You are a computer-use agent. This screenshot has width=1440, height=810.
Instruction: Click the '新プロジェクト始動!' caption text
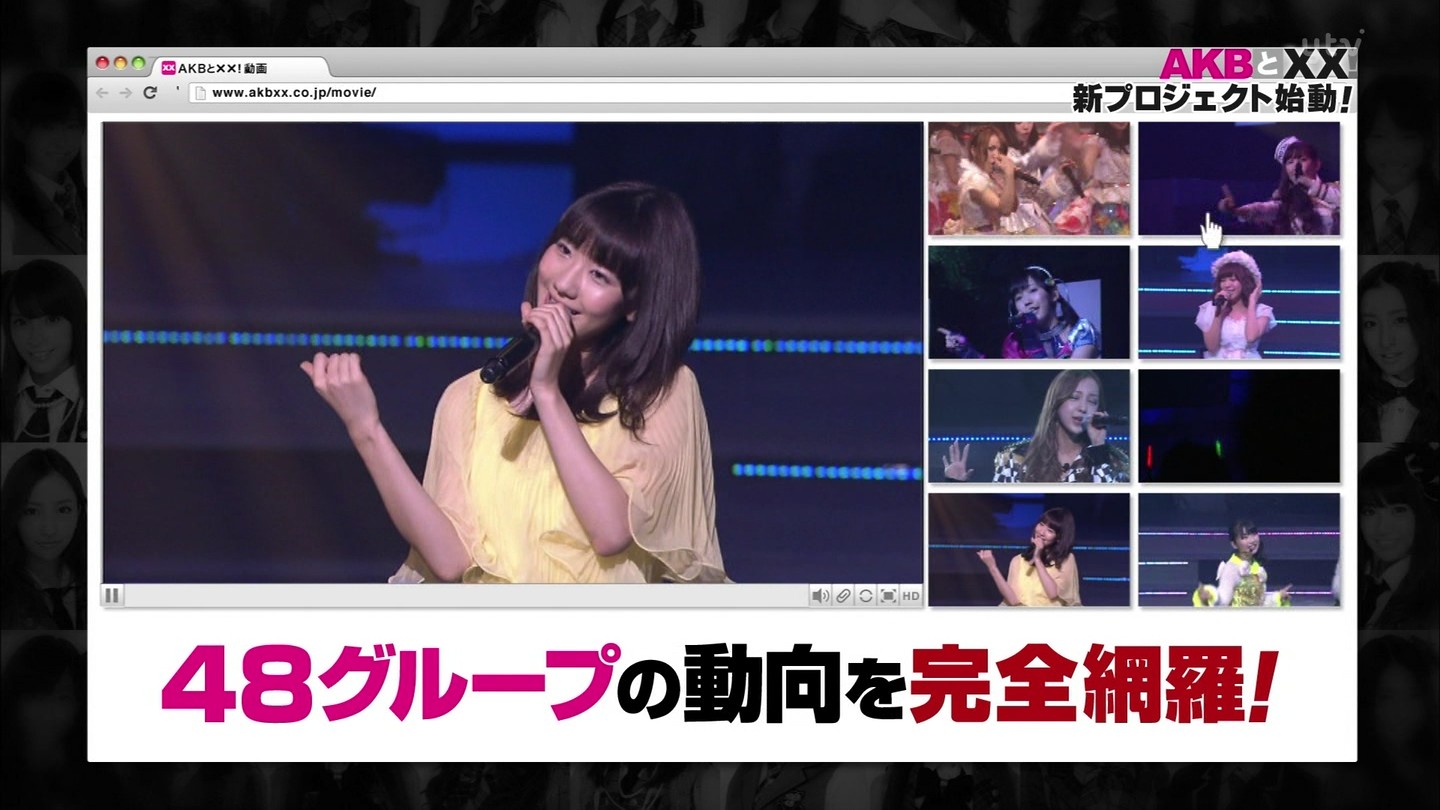(1213, 98)
